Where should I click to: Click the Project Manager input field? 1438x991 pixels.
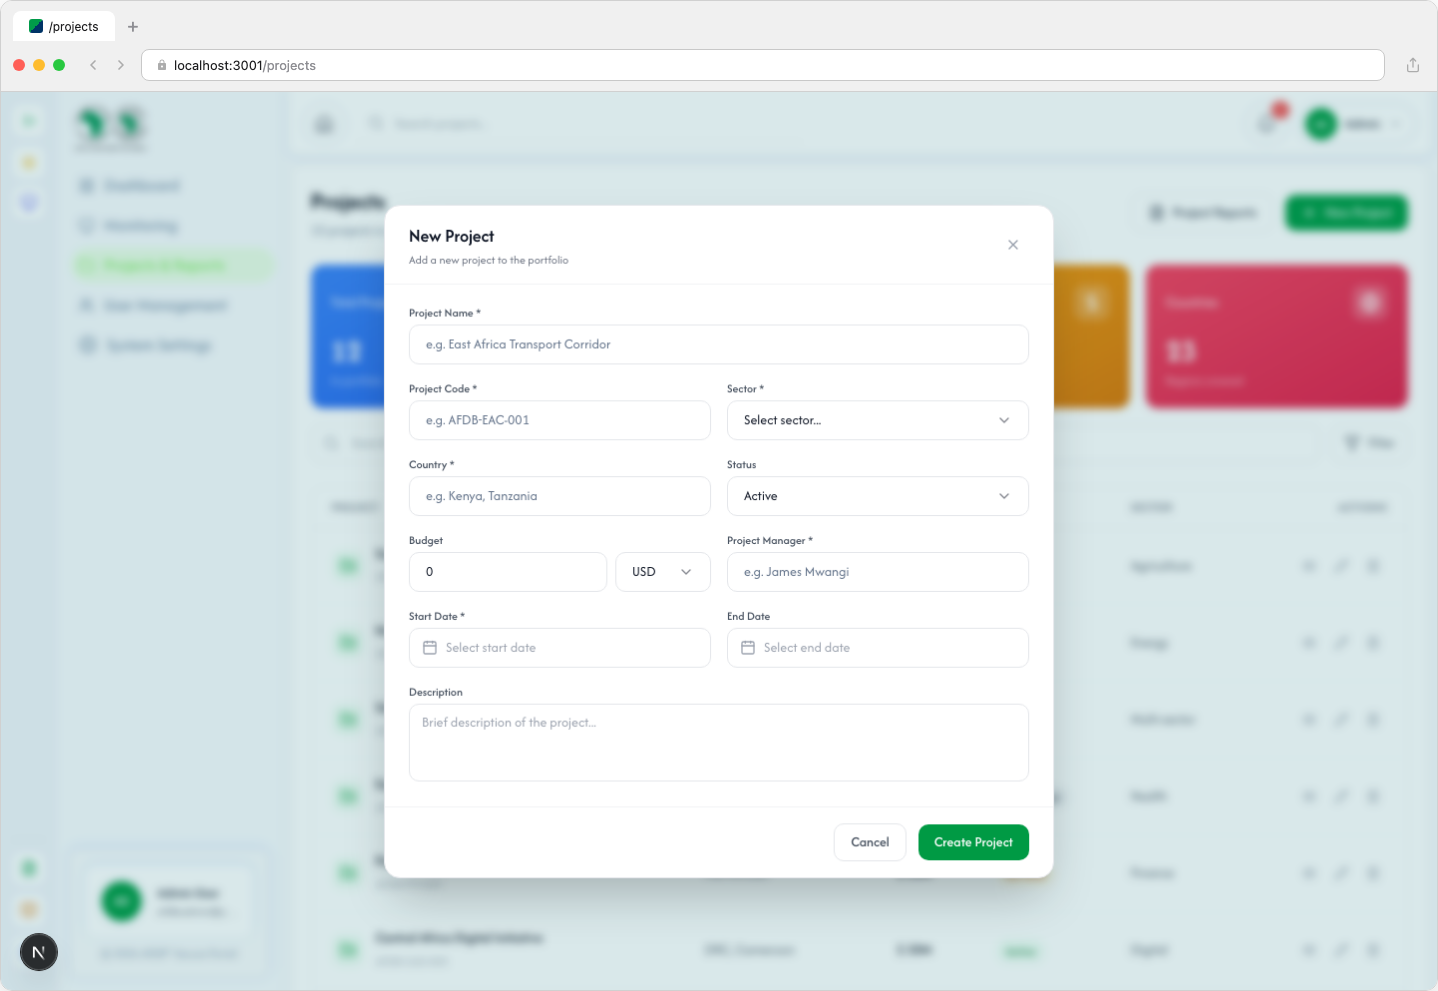pos(877,572)
